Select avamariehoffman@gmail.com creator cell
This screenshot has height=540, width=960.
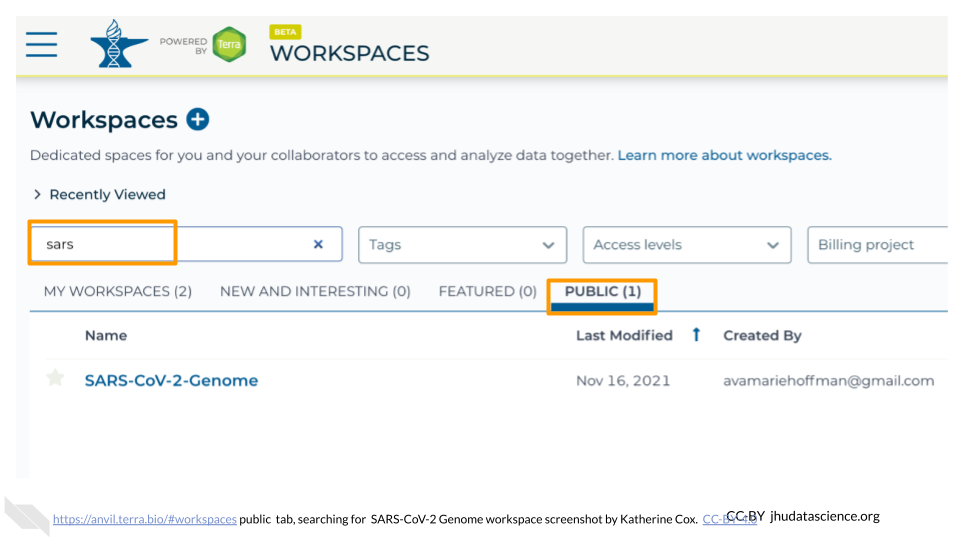pos(828,381)
